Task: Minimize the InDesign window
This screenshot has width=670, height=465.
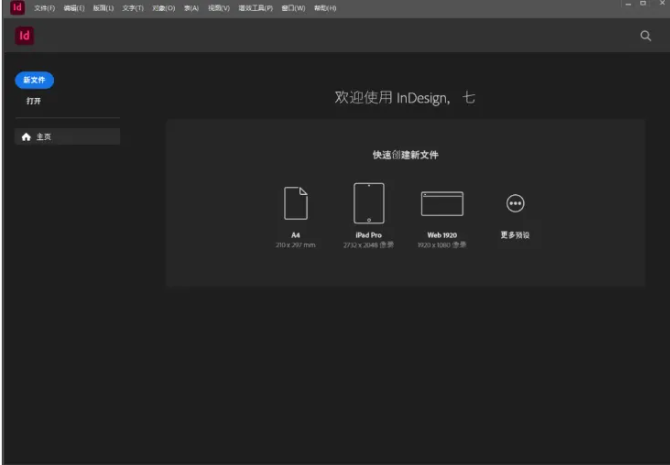Action: click(628, 4)
